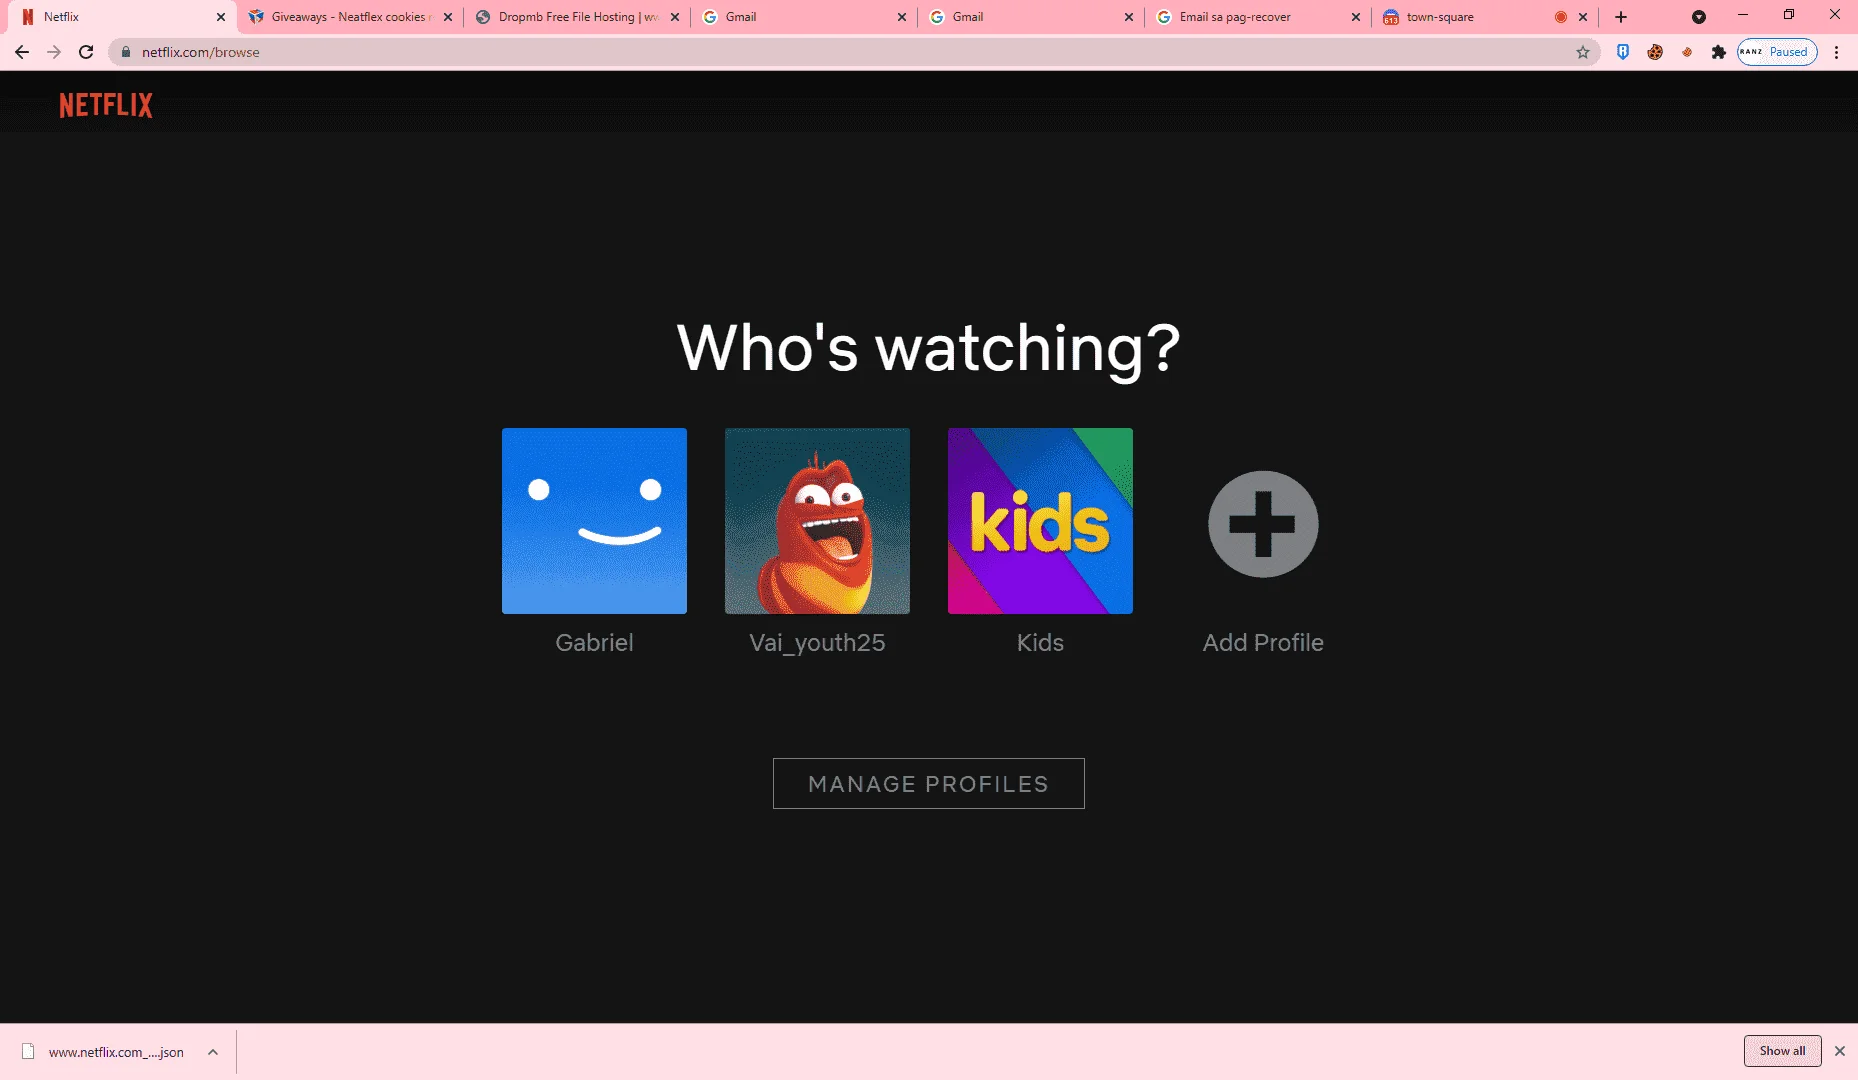Click the Add Profile text label
The image size is (1858, 1080).
point(1263,643)
